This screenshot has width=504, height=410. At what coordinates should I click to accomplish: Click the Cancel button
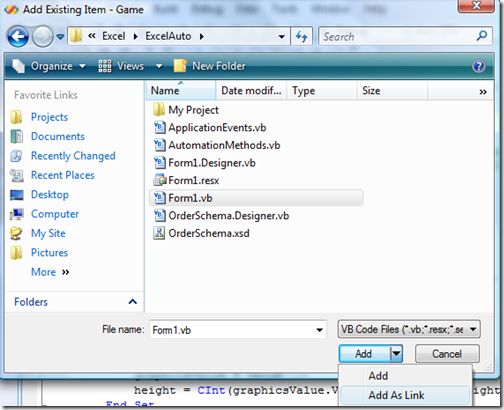coord(447,354)
